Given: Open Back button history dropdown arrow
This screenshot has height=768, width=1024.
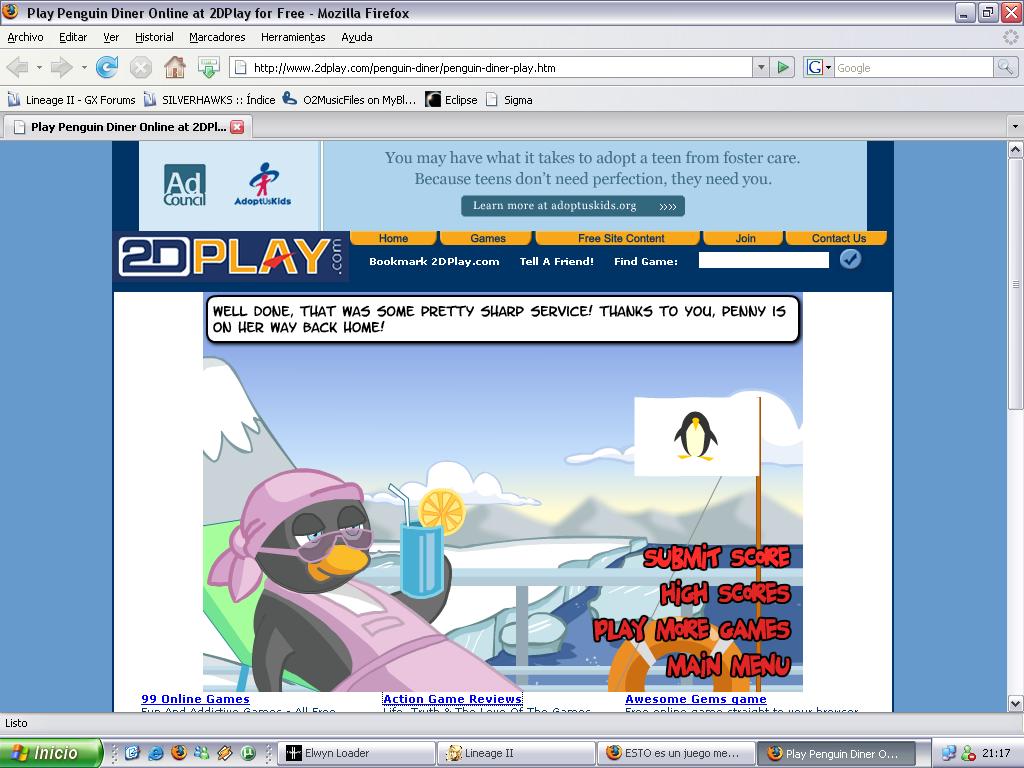Looking at the screenshot, I should [39, 67].
